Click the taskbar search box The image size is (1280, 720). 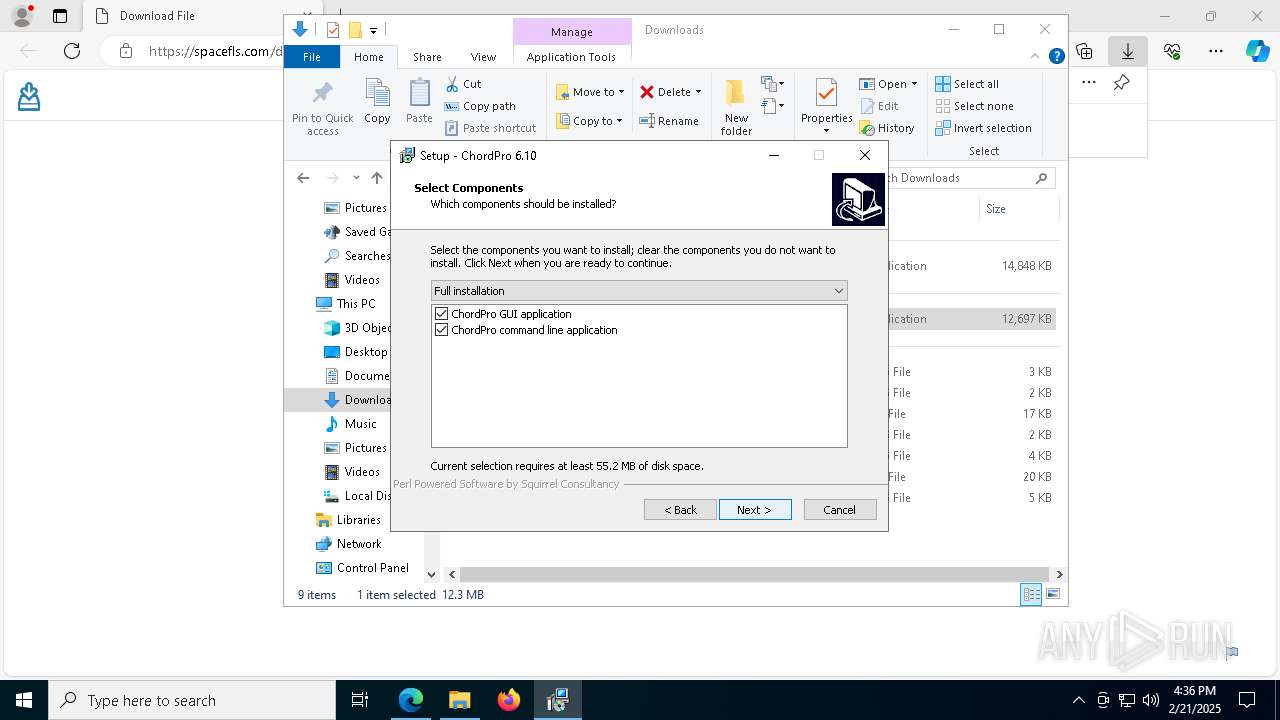192,701
